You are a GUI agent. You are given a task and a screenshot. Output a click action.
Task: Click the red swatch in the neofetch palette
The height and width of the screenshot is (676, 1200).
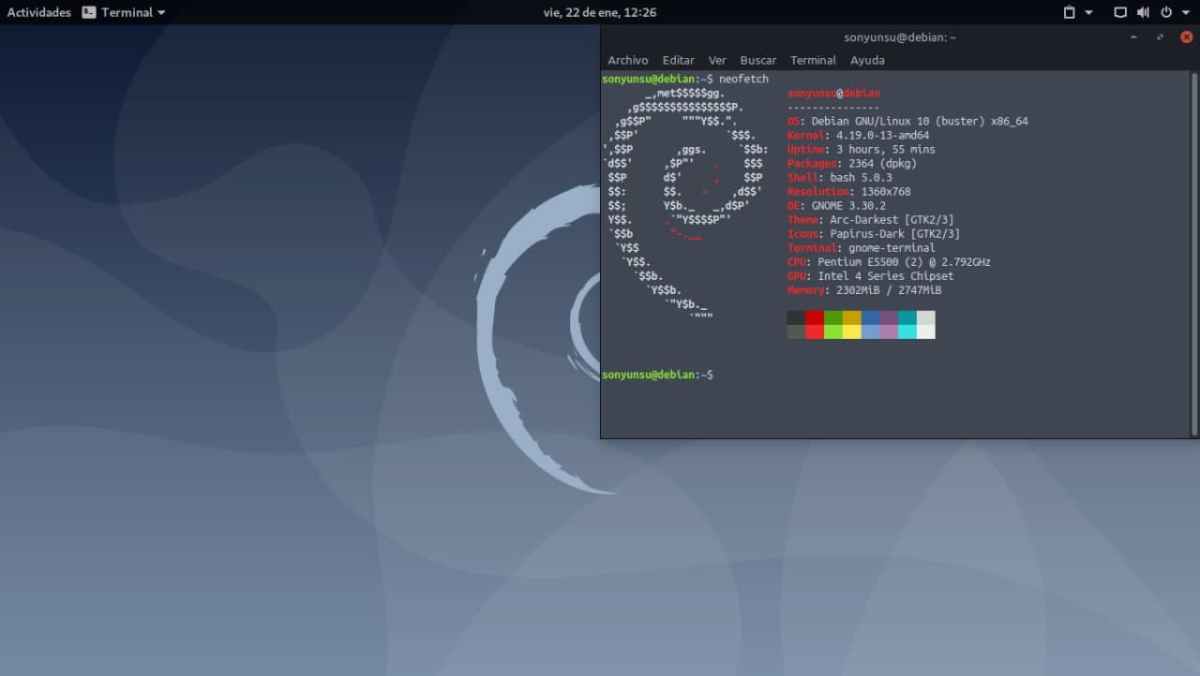click(812, 324)
